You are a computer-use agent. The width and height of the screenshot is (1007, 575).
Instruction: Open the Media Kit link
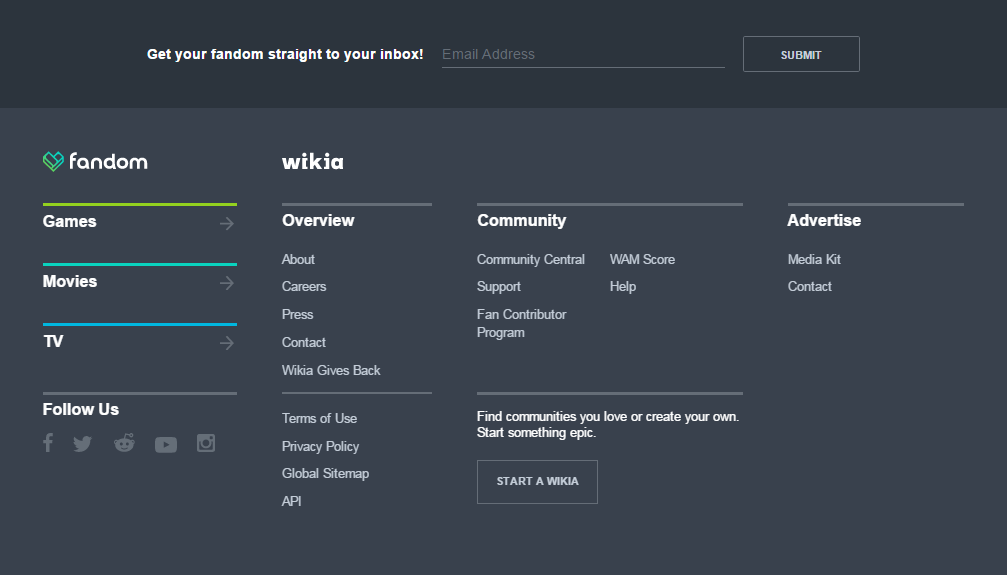(x=814, y=259)
